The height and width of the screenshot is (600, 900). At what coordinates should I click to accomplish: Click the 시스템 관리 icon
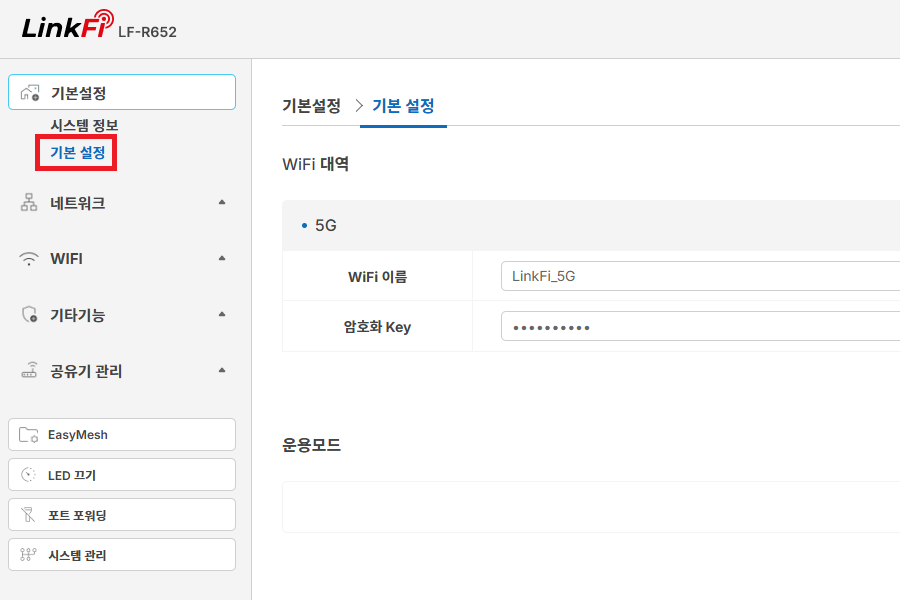[x=28, y=555]
